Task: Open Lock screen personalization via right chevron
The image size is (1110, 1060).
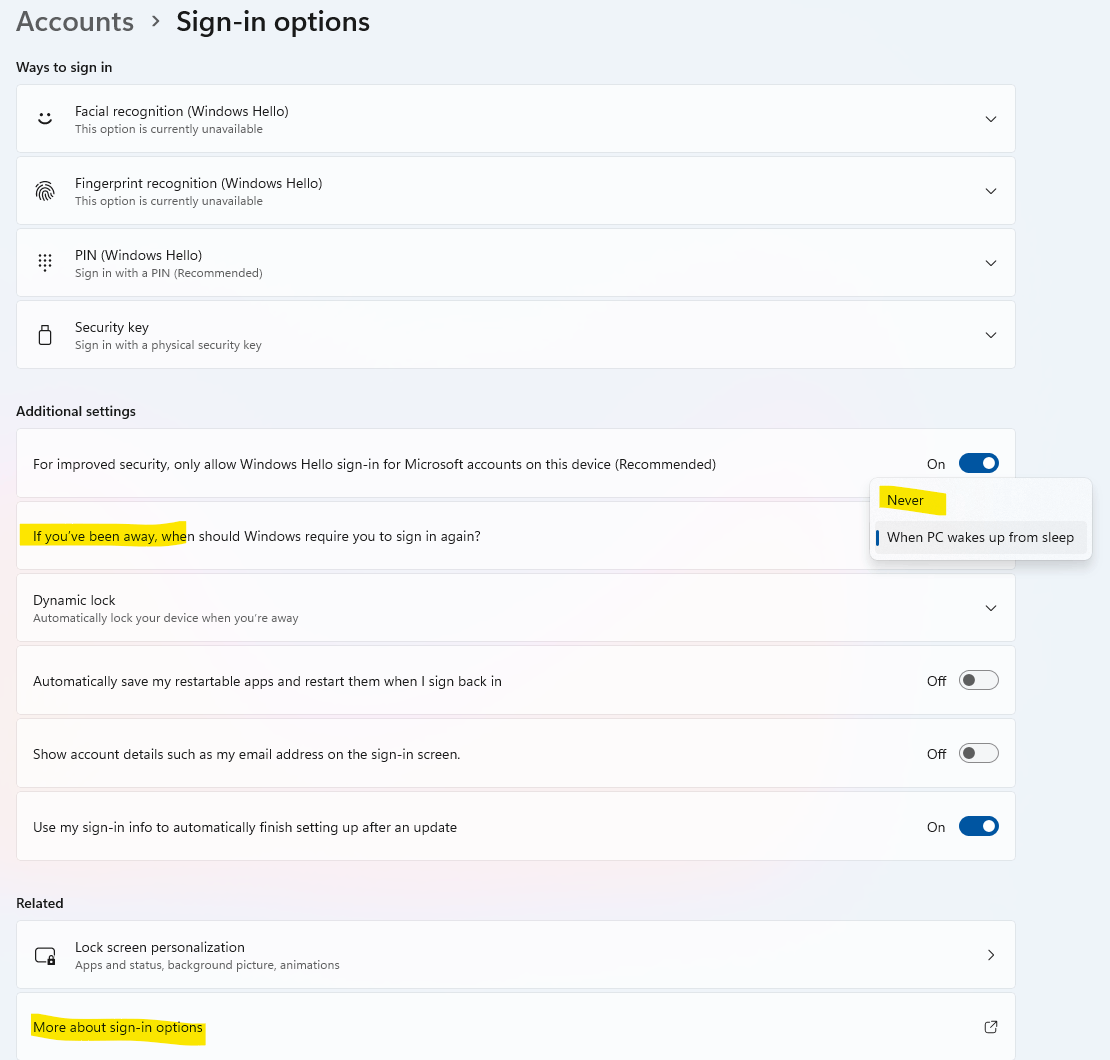Action: 991,955
